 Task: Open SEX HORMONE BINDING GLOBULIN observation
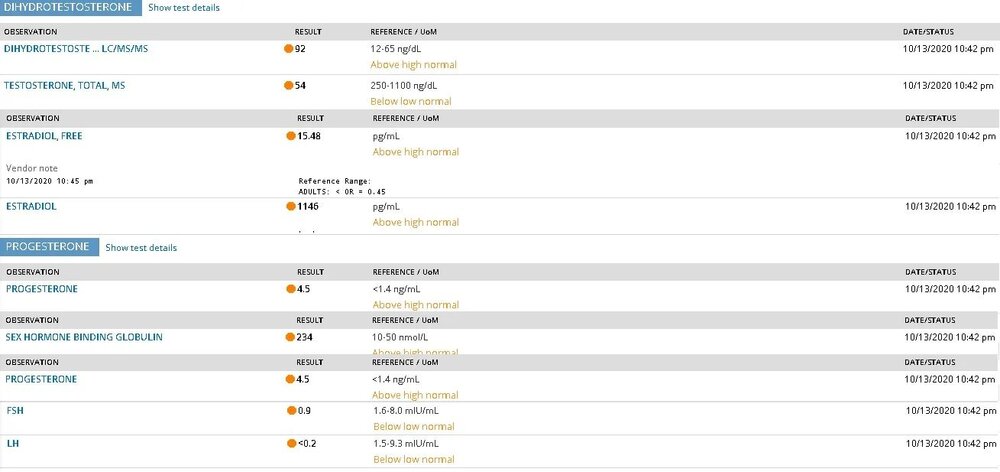coord(84,337)
